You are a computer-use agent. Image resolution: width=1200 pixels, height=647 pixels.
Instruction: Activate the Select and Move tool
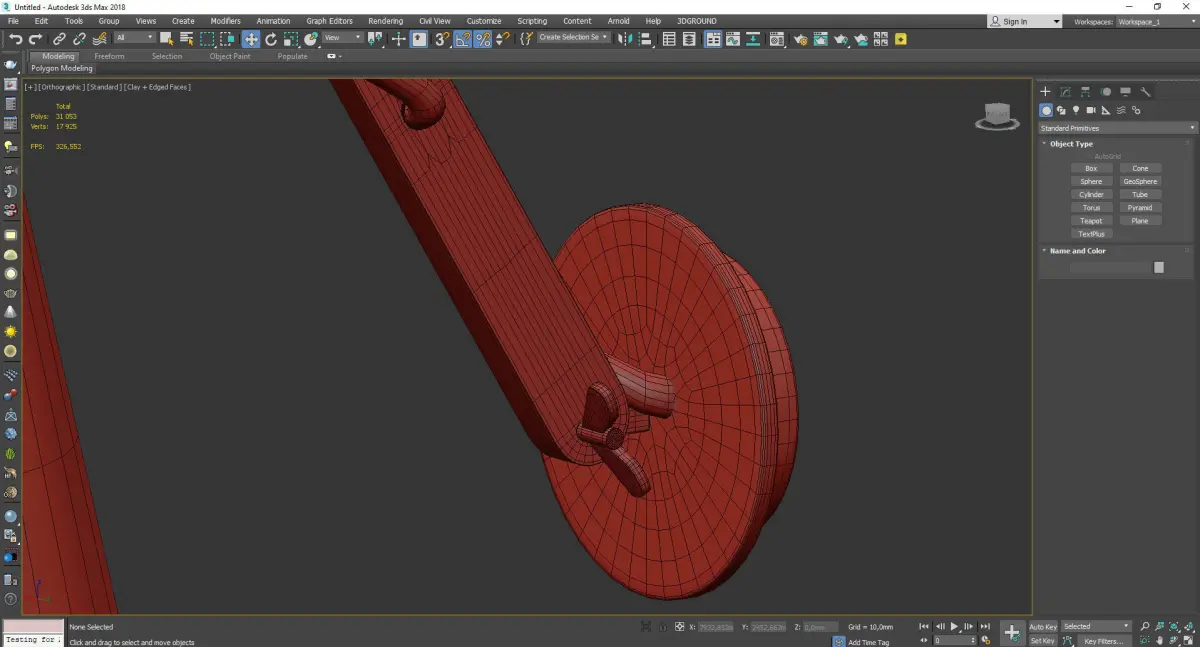pos(251,39)
